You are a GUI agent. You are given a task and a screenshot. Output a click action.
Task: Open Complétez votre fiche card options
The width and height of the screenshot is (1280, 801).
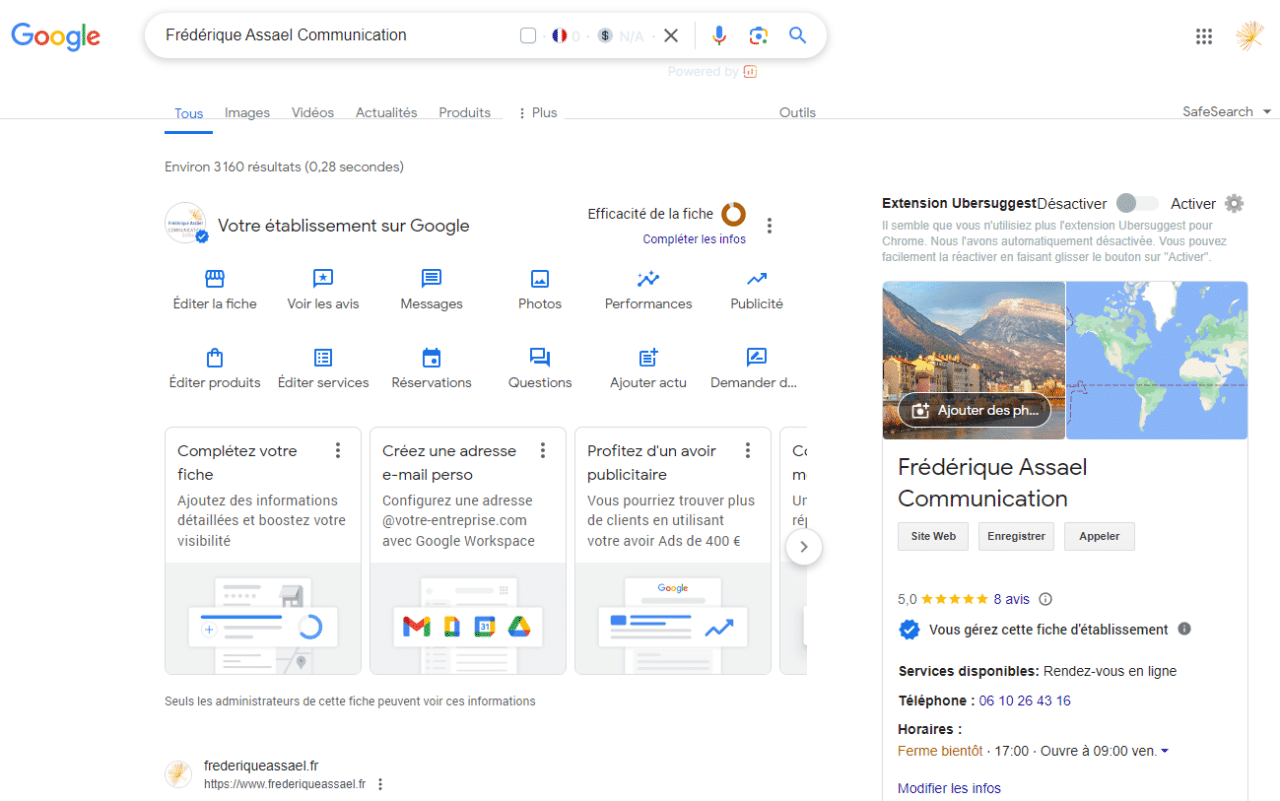coord(338,451)
